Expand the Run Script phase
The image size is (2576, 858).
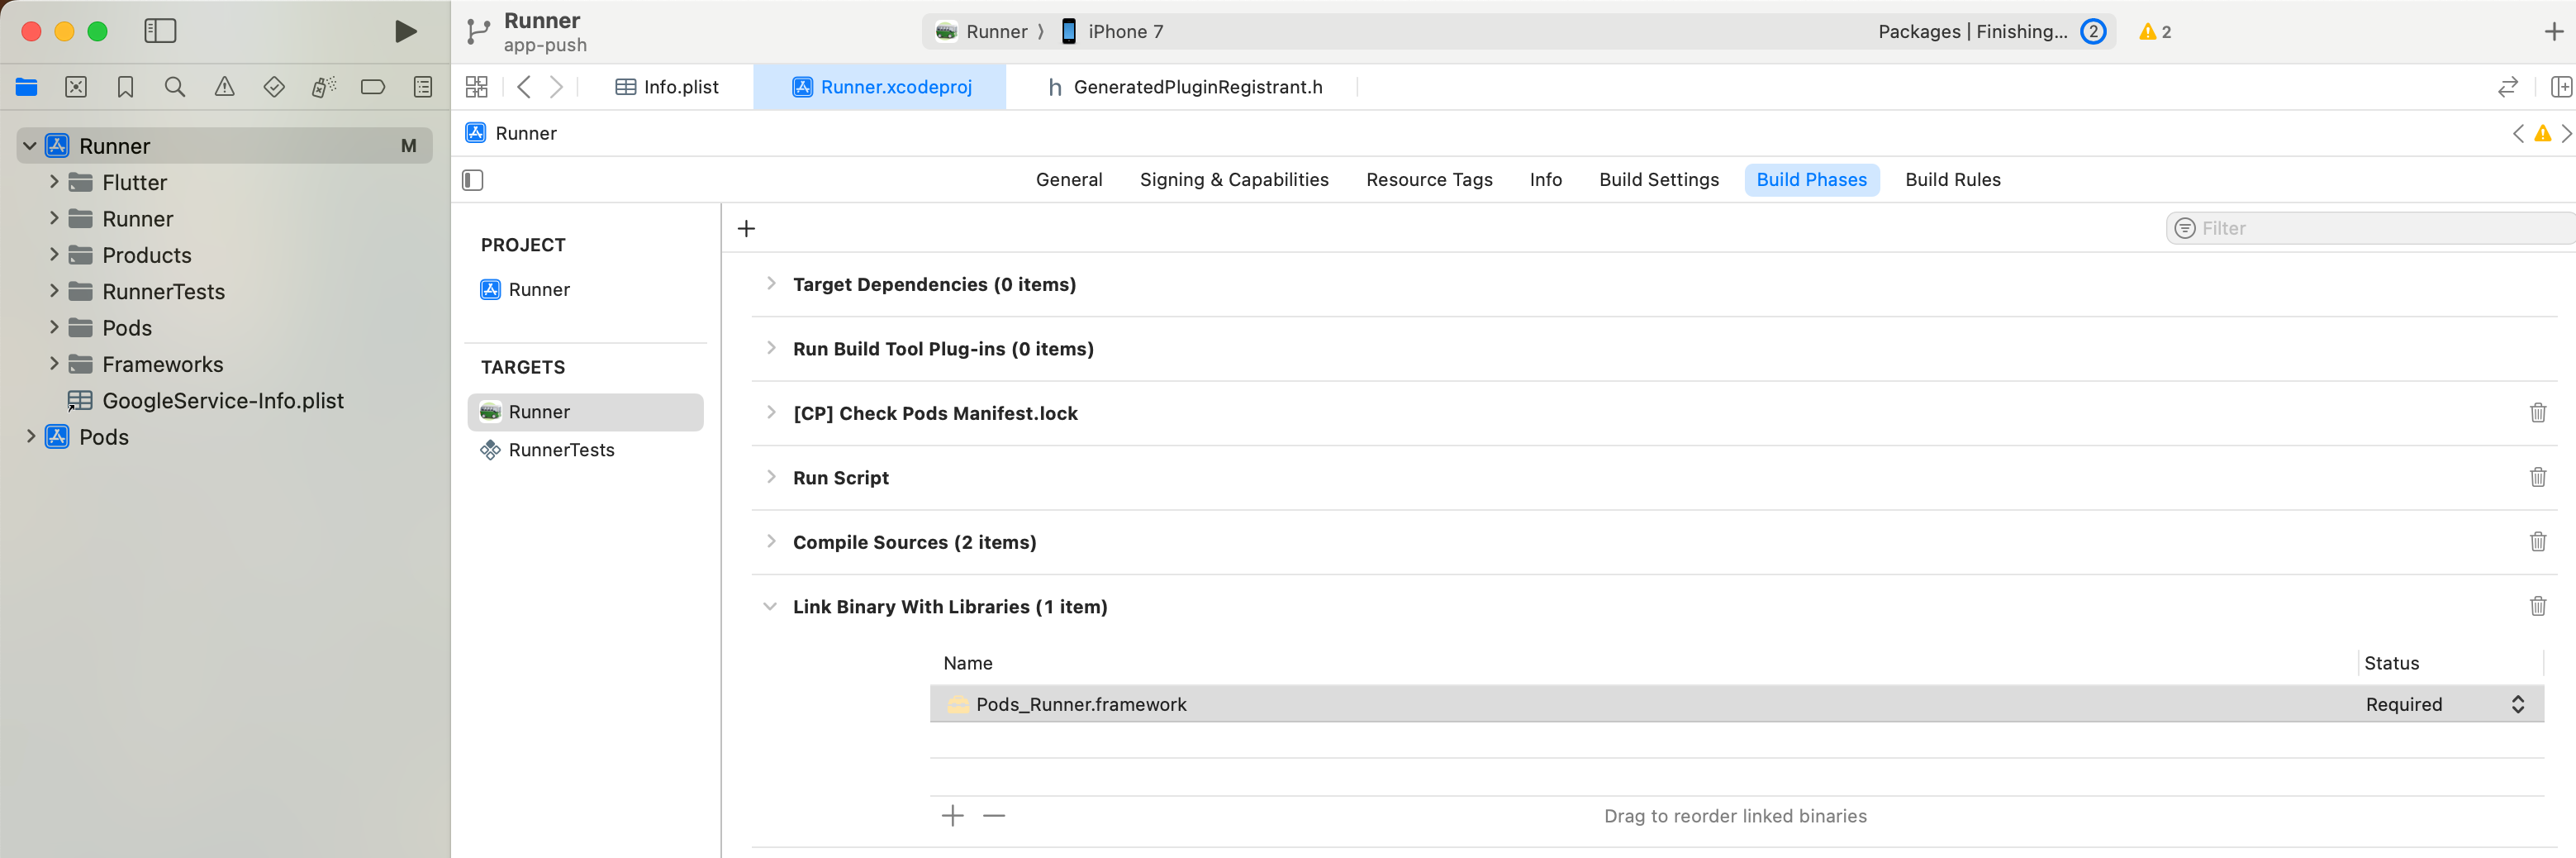(771, 477)
